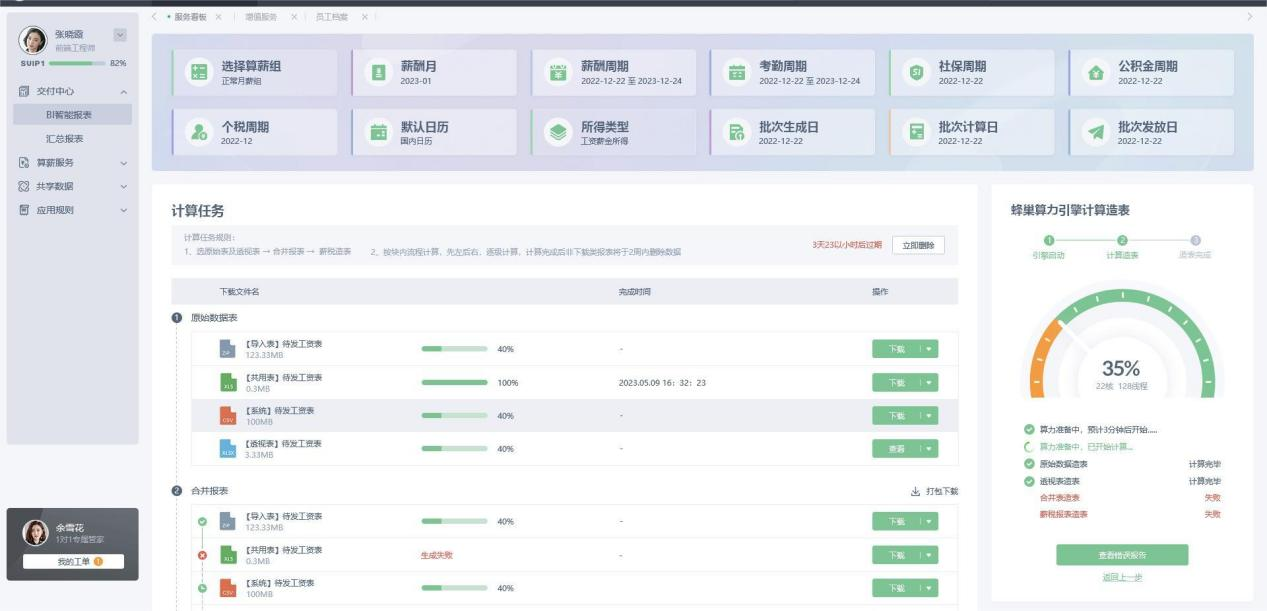Click the ZIP file icon under 原始数据表

[227, 349]
